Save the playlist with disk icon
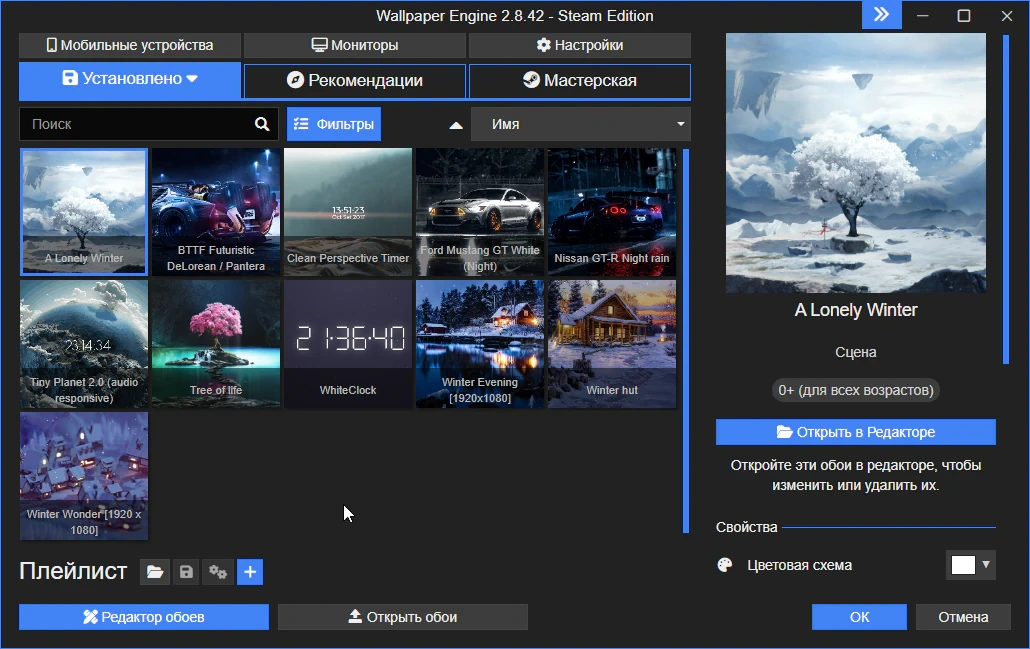 [187, 571]
